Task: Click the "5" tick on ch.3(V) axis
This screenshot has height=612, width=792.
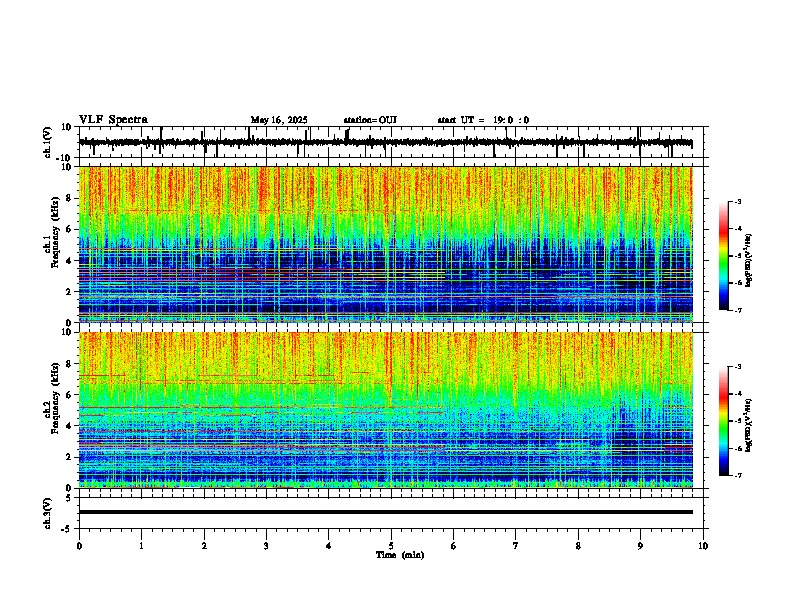Action: [x=69, y=498]
